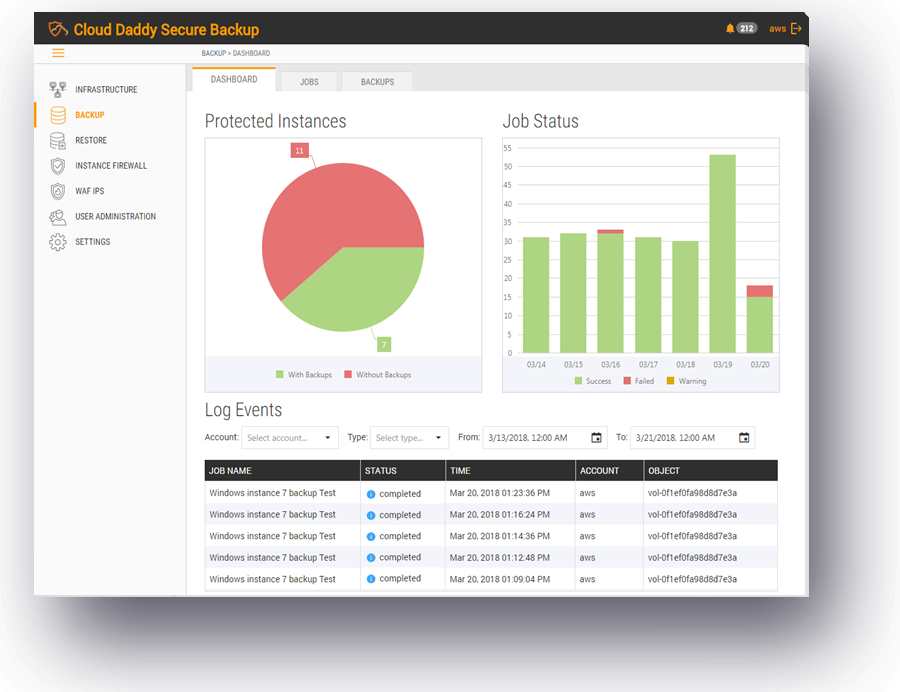Click info icon on 01:12:48 PM row

coord(371,558)
